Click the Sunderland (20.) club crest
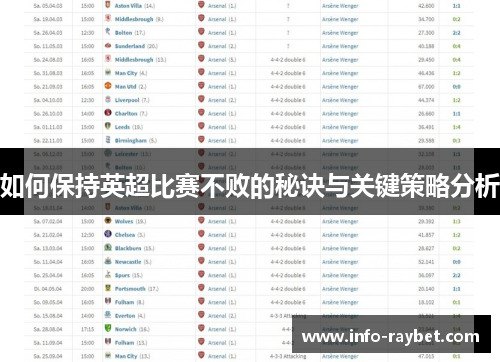 pyautogui.click(x=108, y=45)
